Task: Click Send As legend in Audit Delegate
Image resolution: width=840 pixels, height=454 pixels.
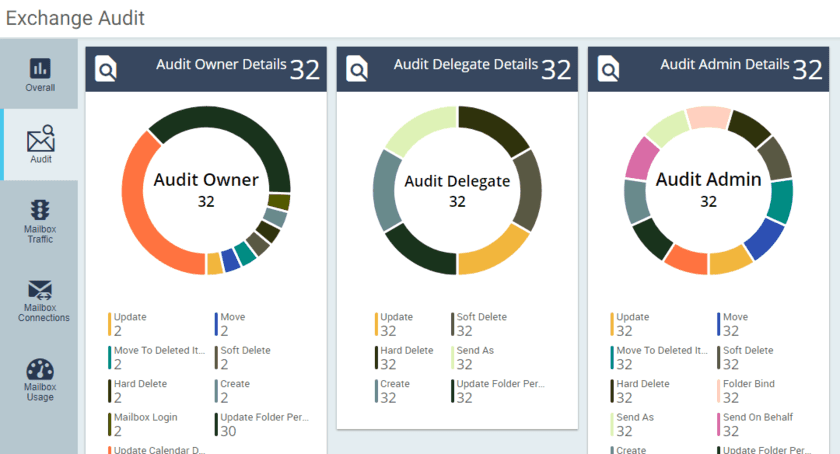Action: 475,351
